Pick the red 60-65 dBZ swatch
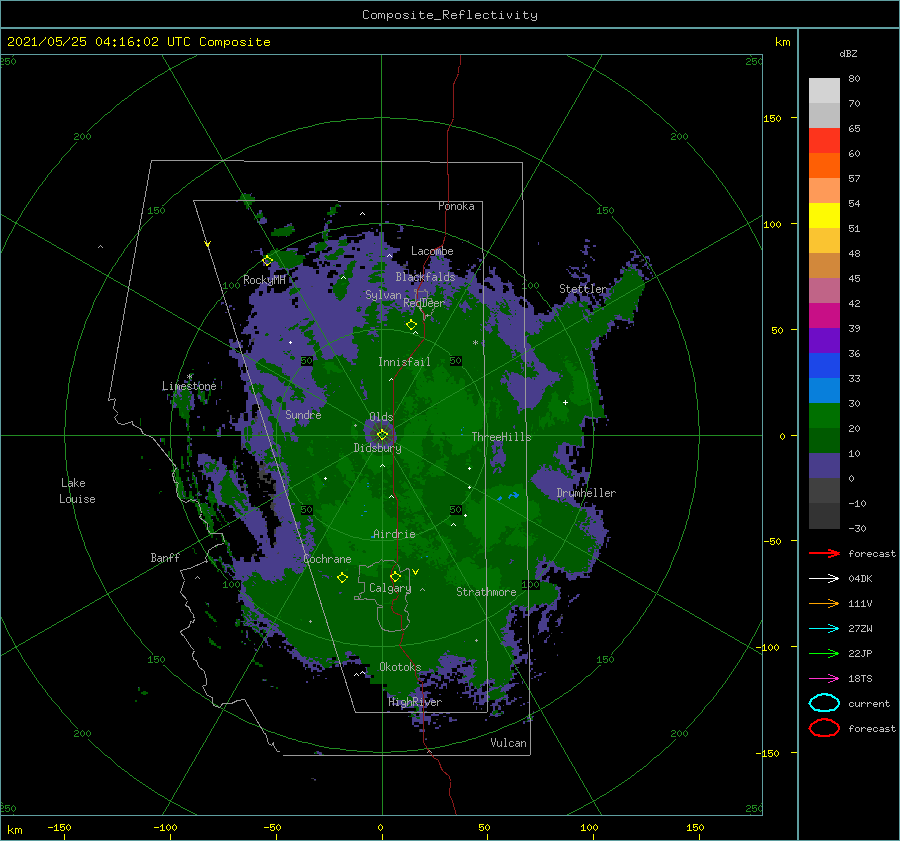The image size is (900, 841). 824,141
